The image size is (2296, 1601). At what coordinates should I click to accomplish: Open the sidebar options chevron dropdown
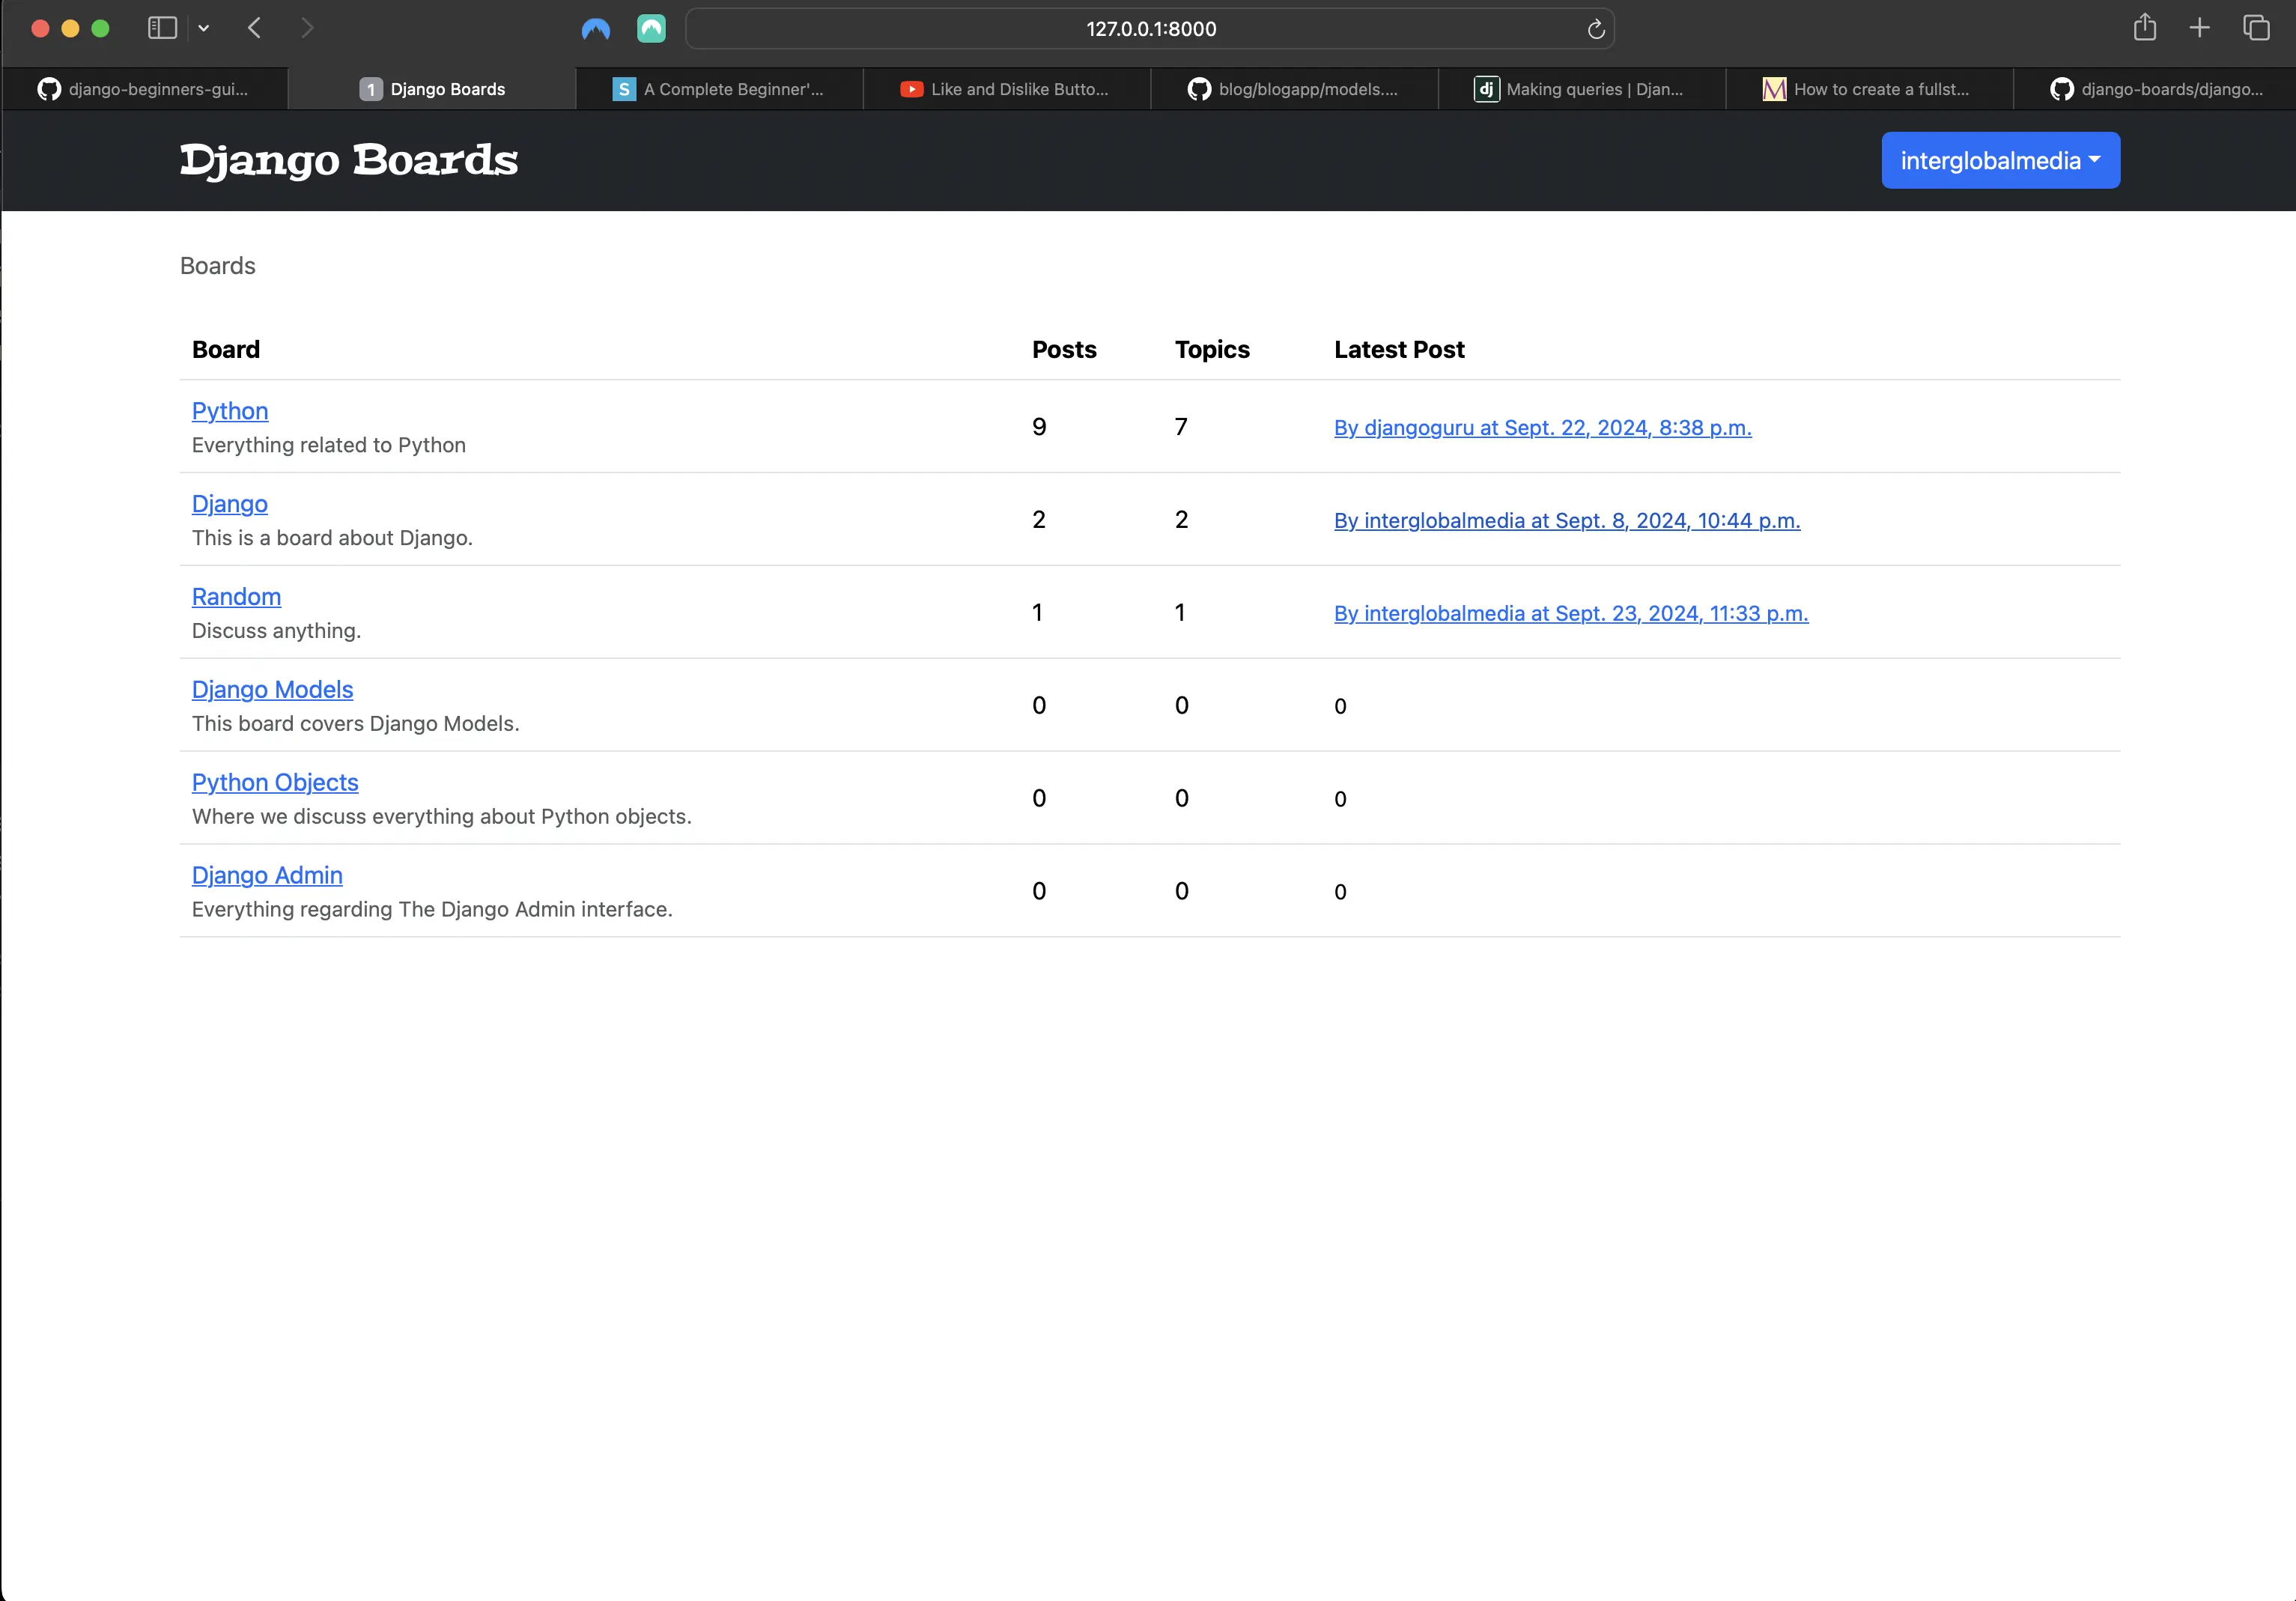point(204,28)
